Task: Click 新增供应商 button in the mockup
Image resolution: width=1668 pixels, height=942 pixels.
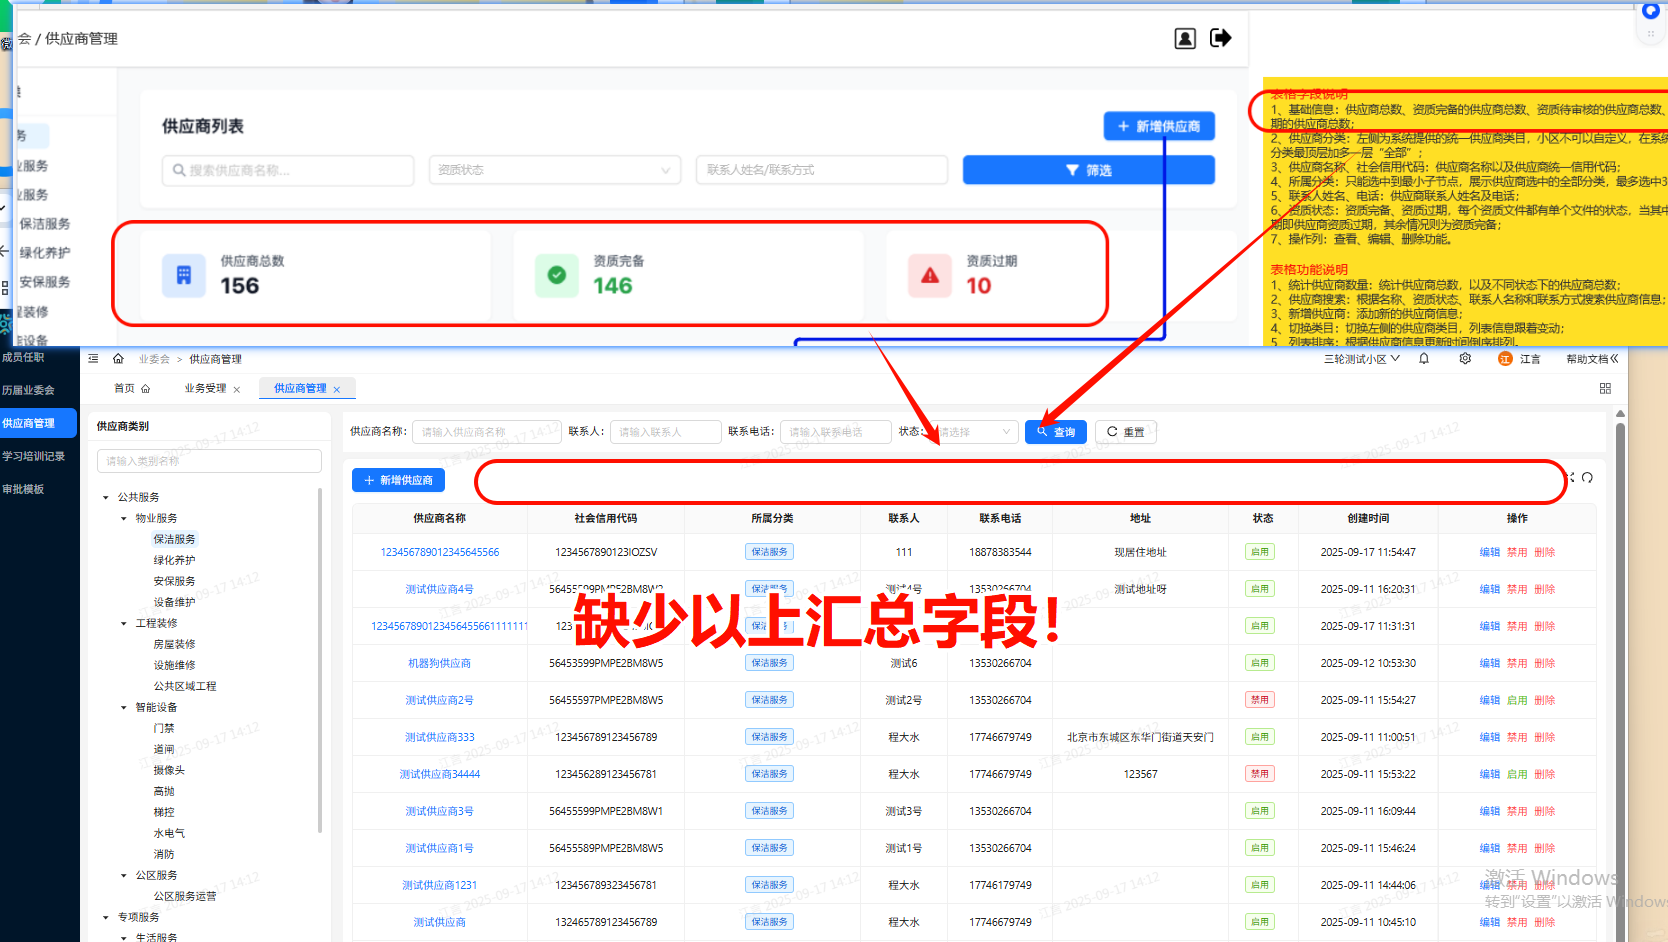Action: (x=1159, y=126)
